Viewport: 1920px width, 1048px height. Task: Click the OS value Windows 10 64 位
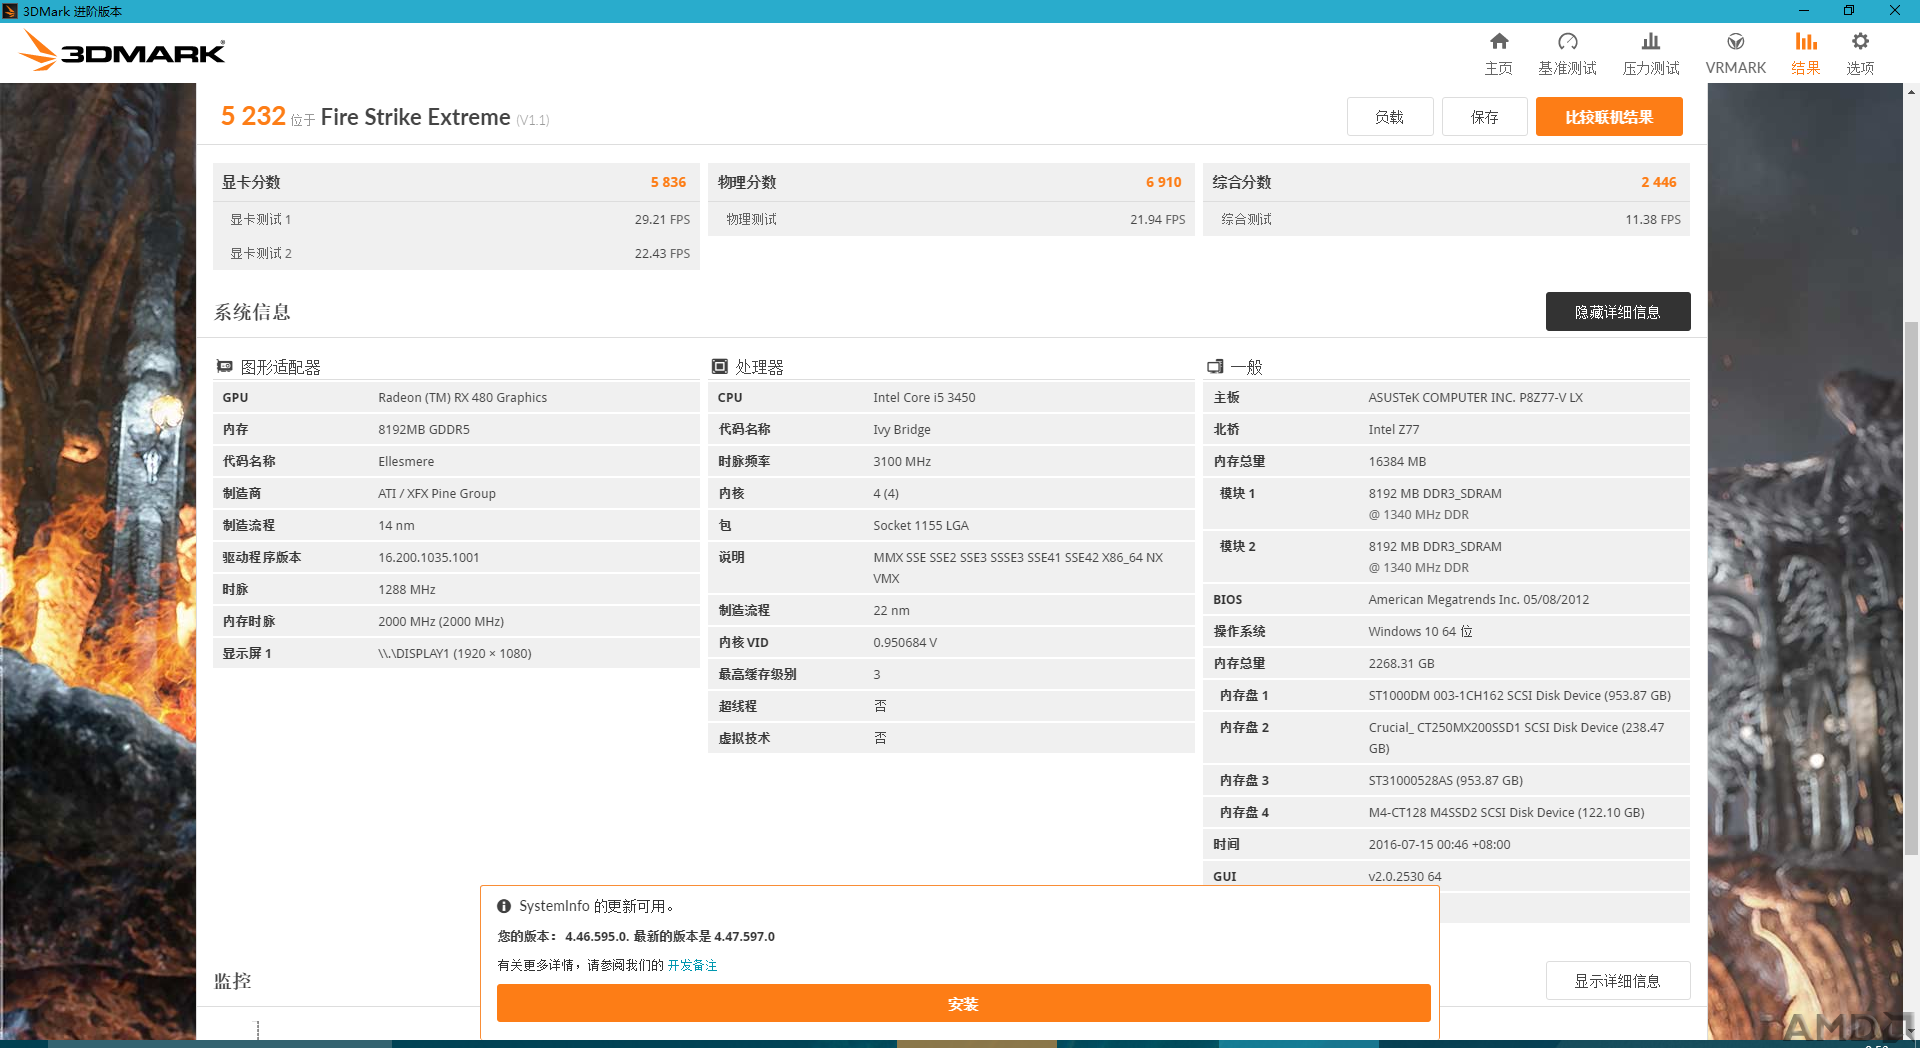pos(1420,631)
